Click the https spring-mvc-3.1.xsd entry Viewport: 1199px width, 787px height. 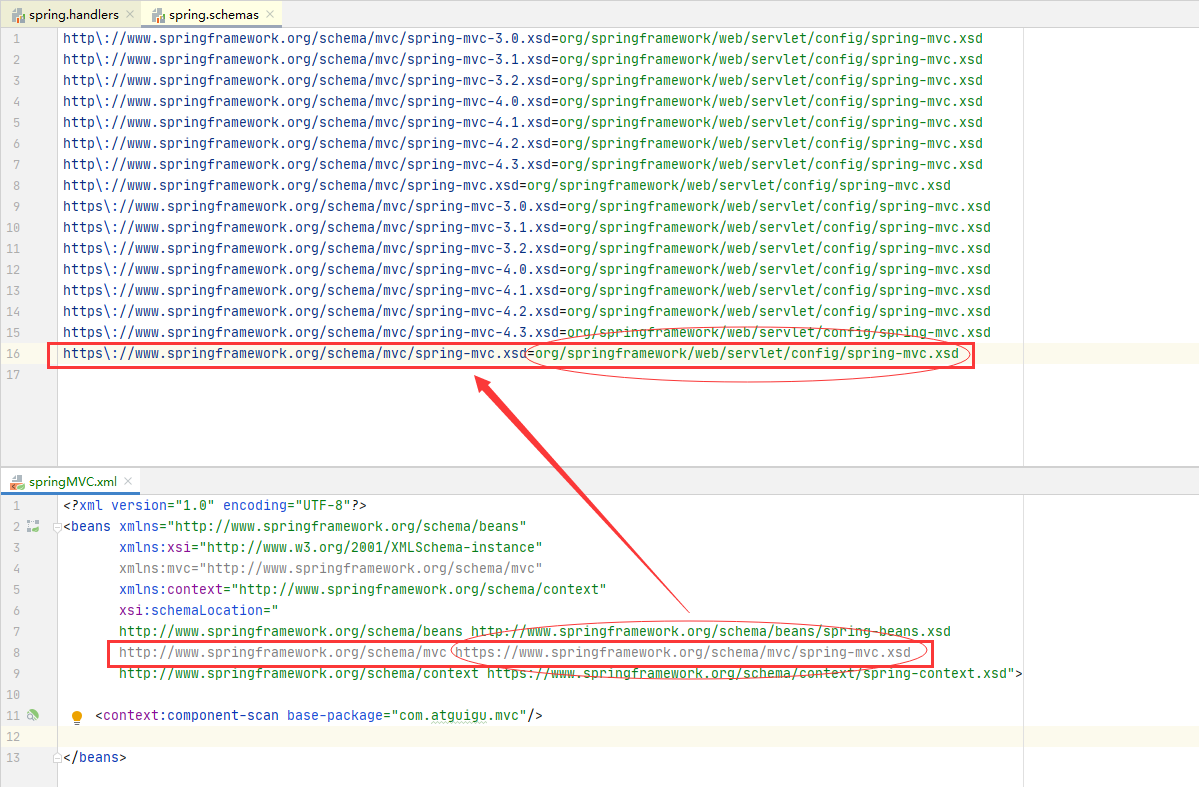527,227
